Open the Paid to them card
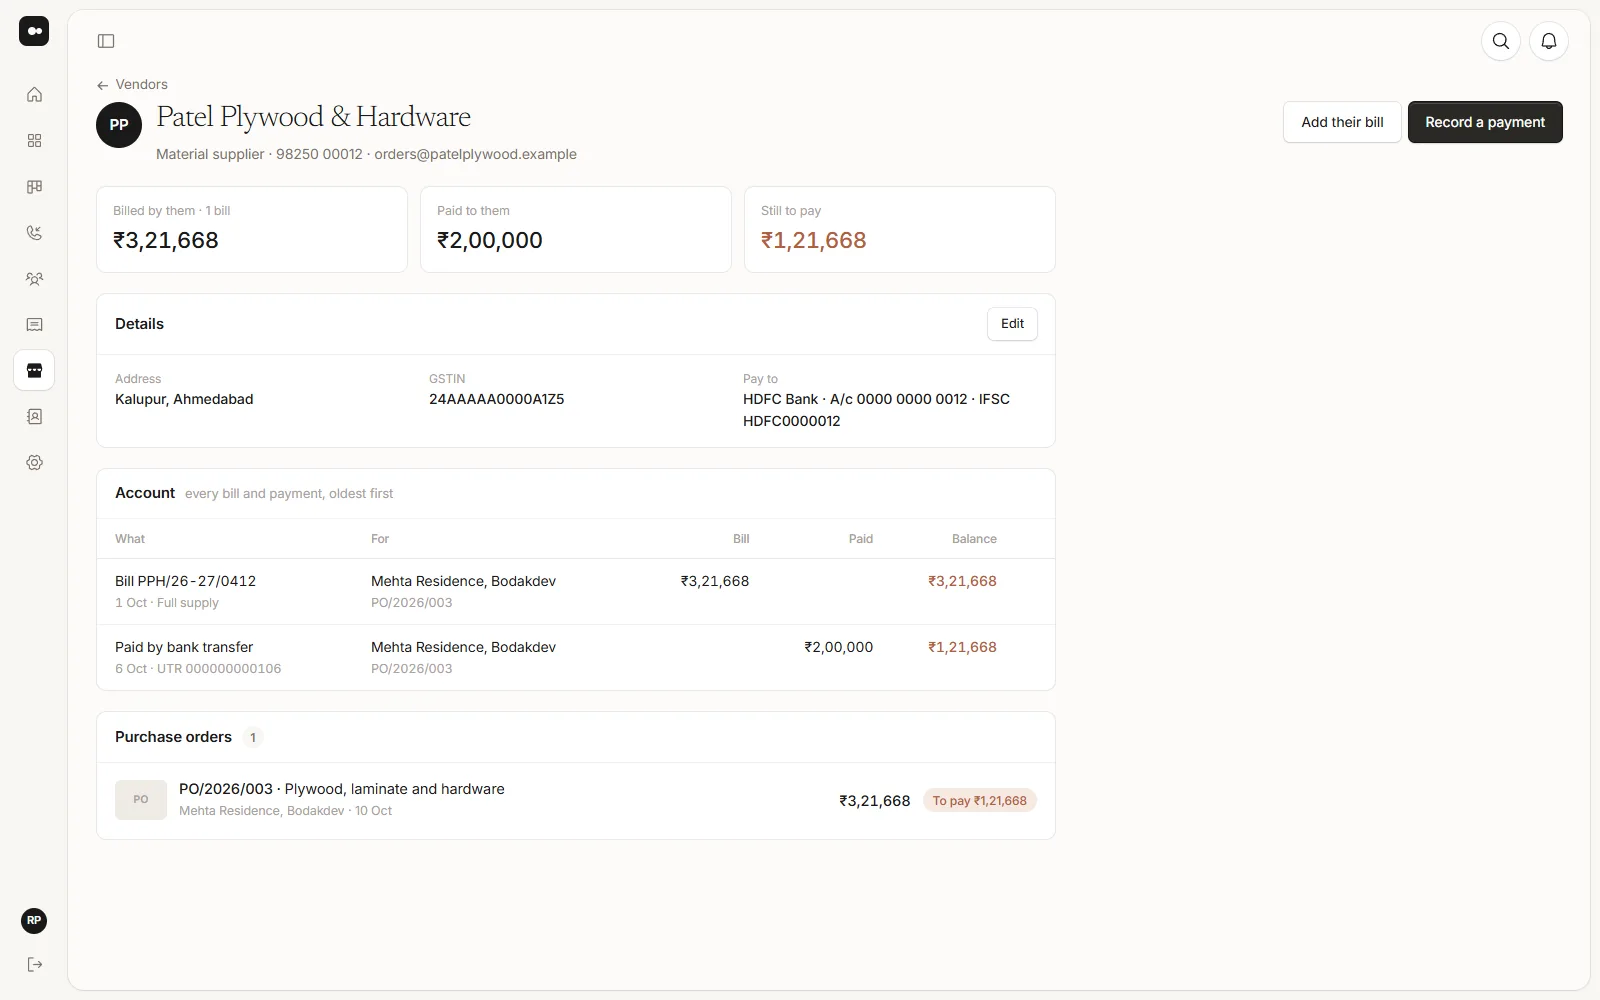The height and width of the screenshot is (1000, 1600). [576, 229]
